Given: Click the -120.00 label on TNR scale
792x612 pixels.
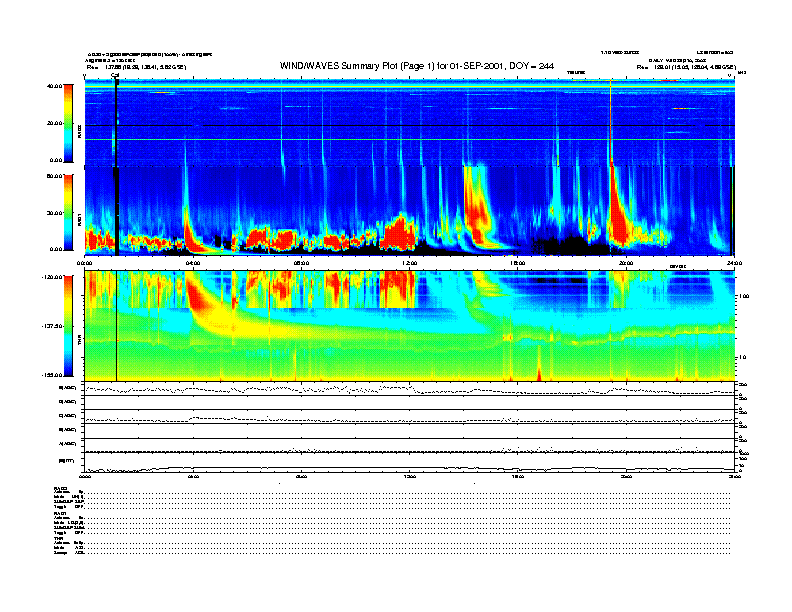Looking at the screenshot, I should [x=52, y=277].
